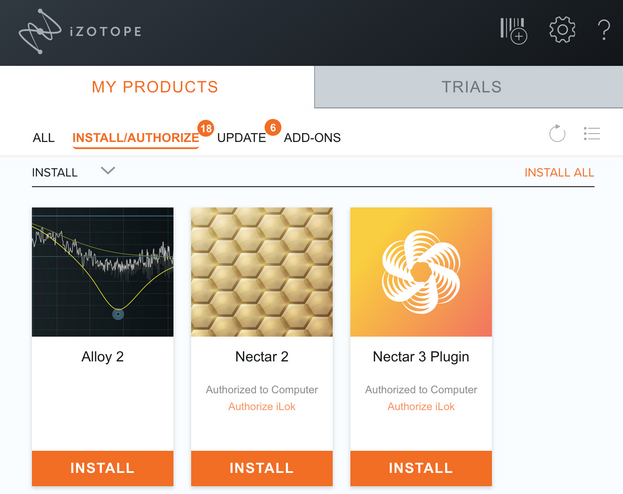623x494 pixels.
Task: Click Authorize iLok under Nectar 2
Action: click(261, 407)
